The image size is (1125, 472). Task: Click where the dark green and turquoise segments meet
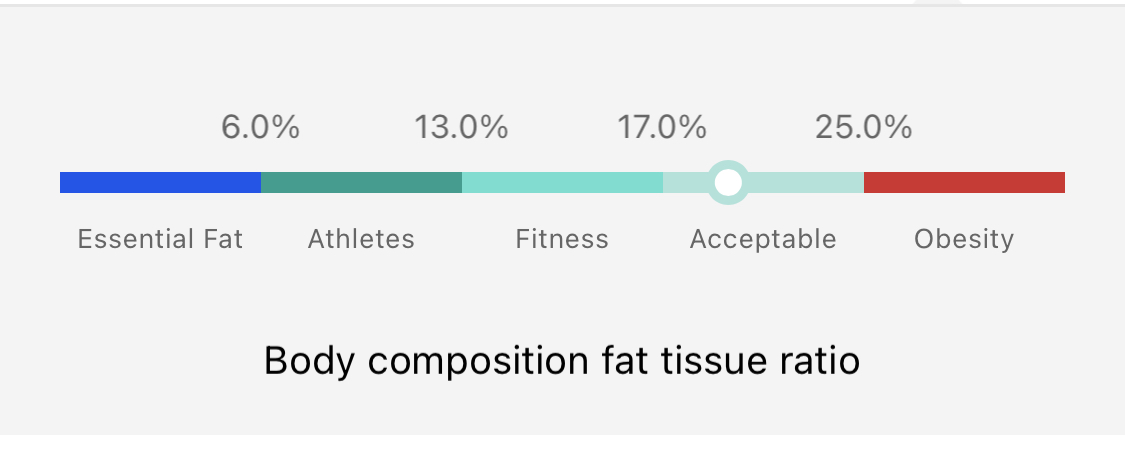[x=462, y=182]
